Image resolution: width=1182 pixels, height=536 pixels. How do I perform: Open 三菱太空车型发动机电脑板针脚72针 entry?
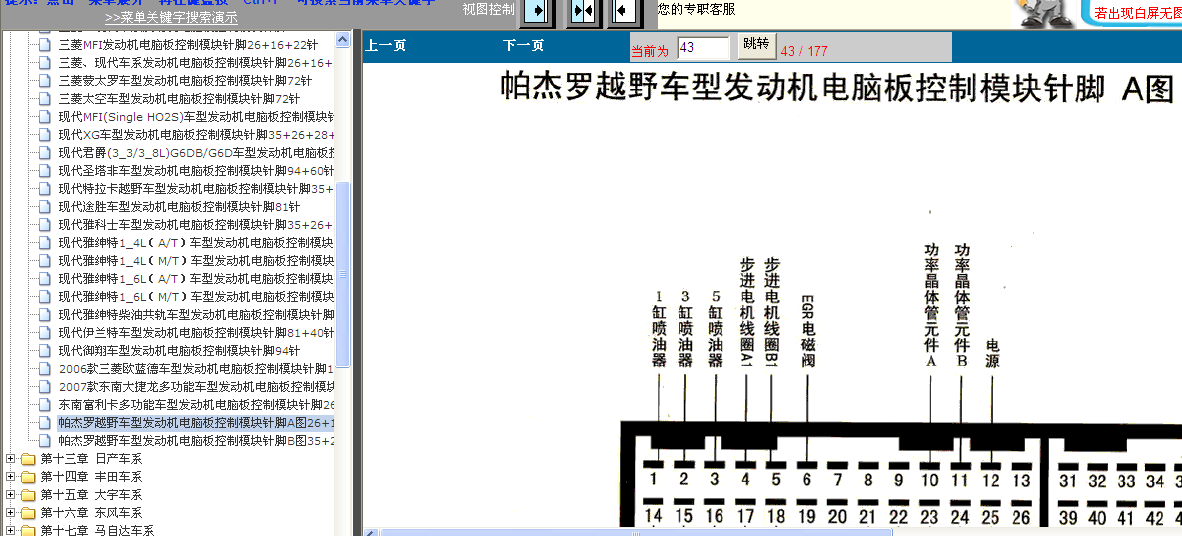[x=179, y=98]
